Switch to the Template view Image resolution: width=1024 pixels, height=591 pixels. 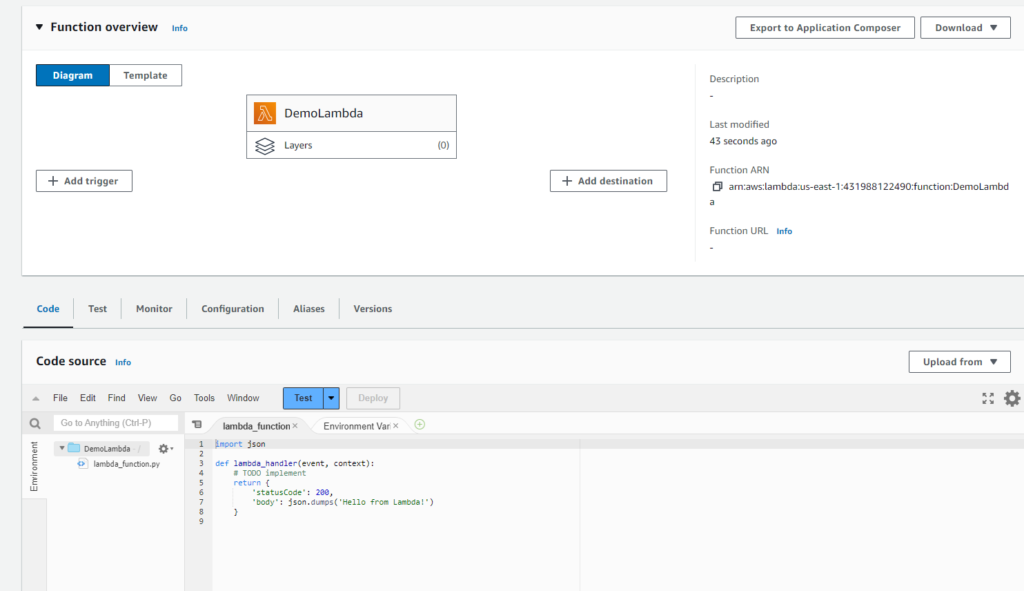146,75
